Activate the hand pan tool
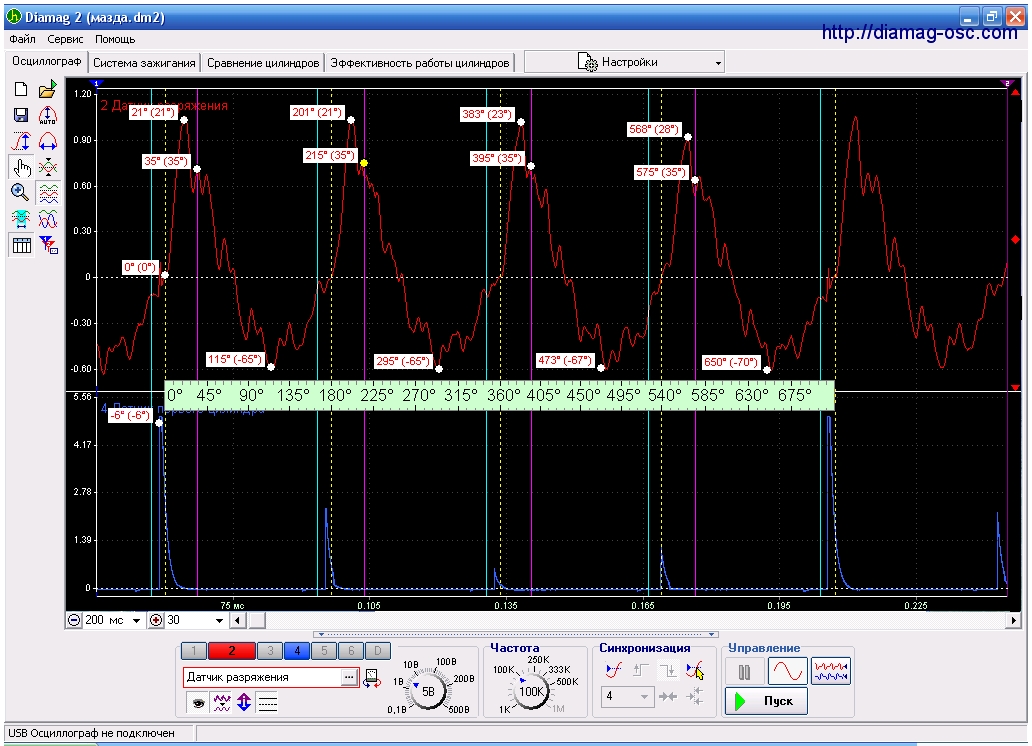 (21, 167)
